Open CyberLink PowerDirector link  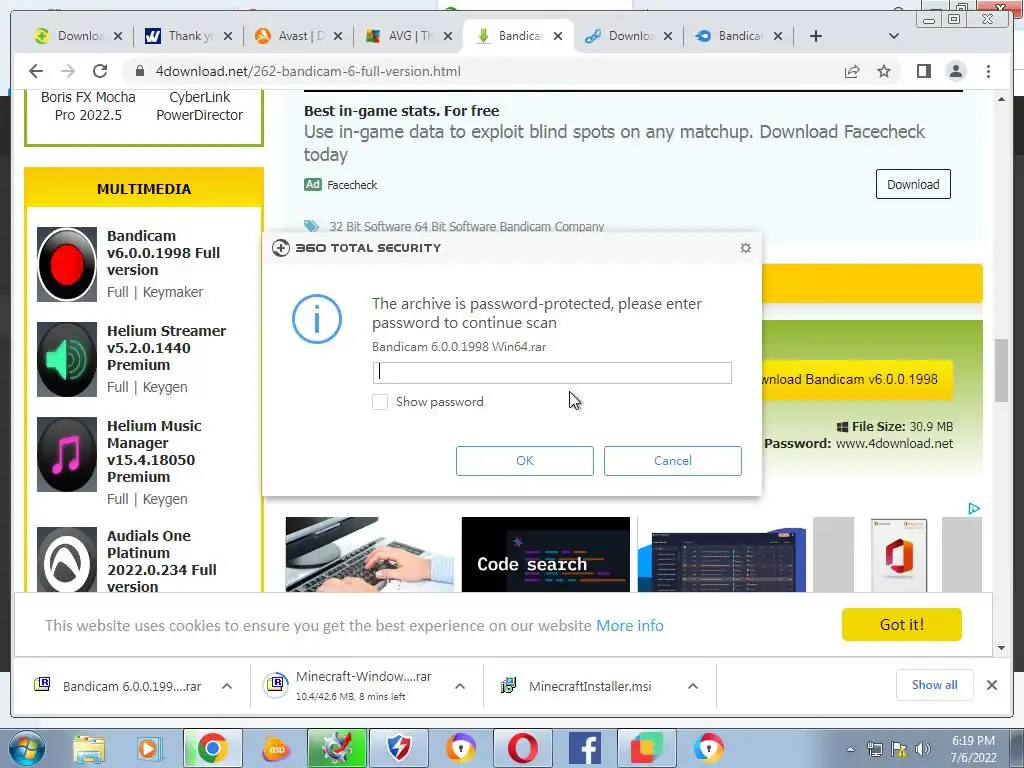click(x=199, y=106)
